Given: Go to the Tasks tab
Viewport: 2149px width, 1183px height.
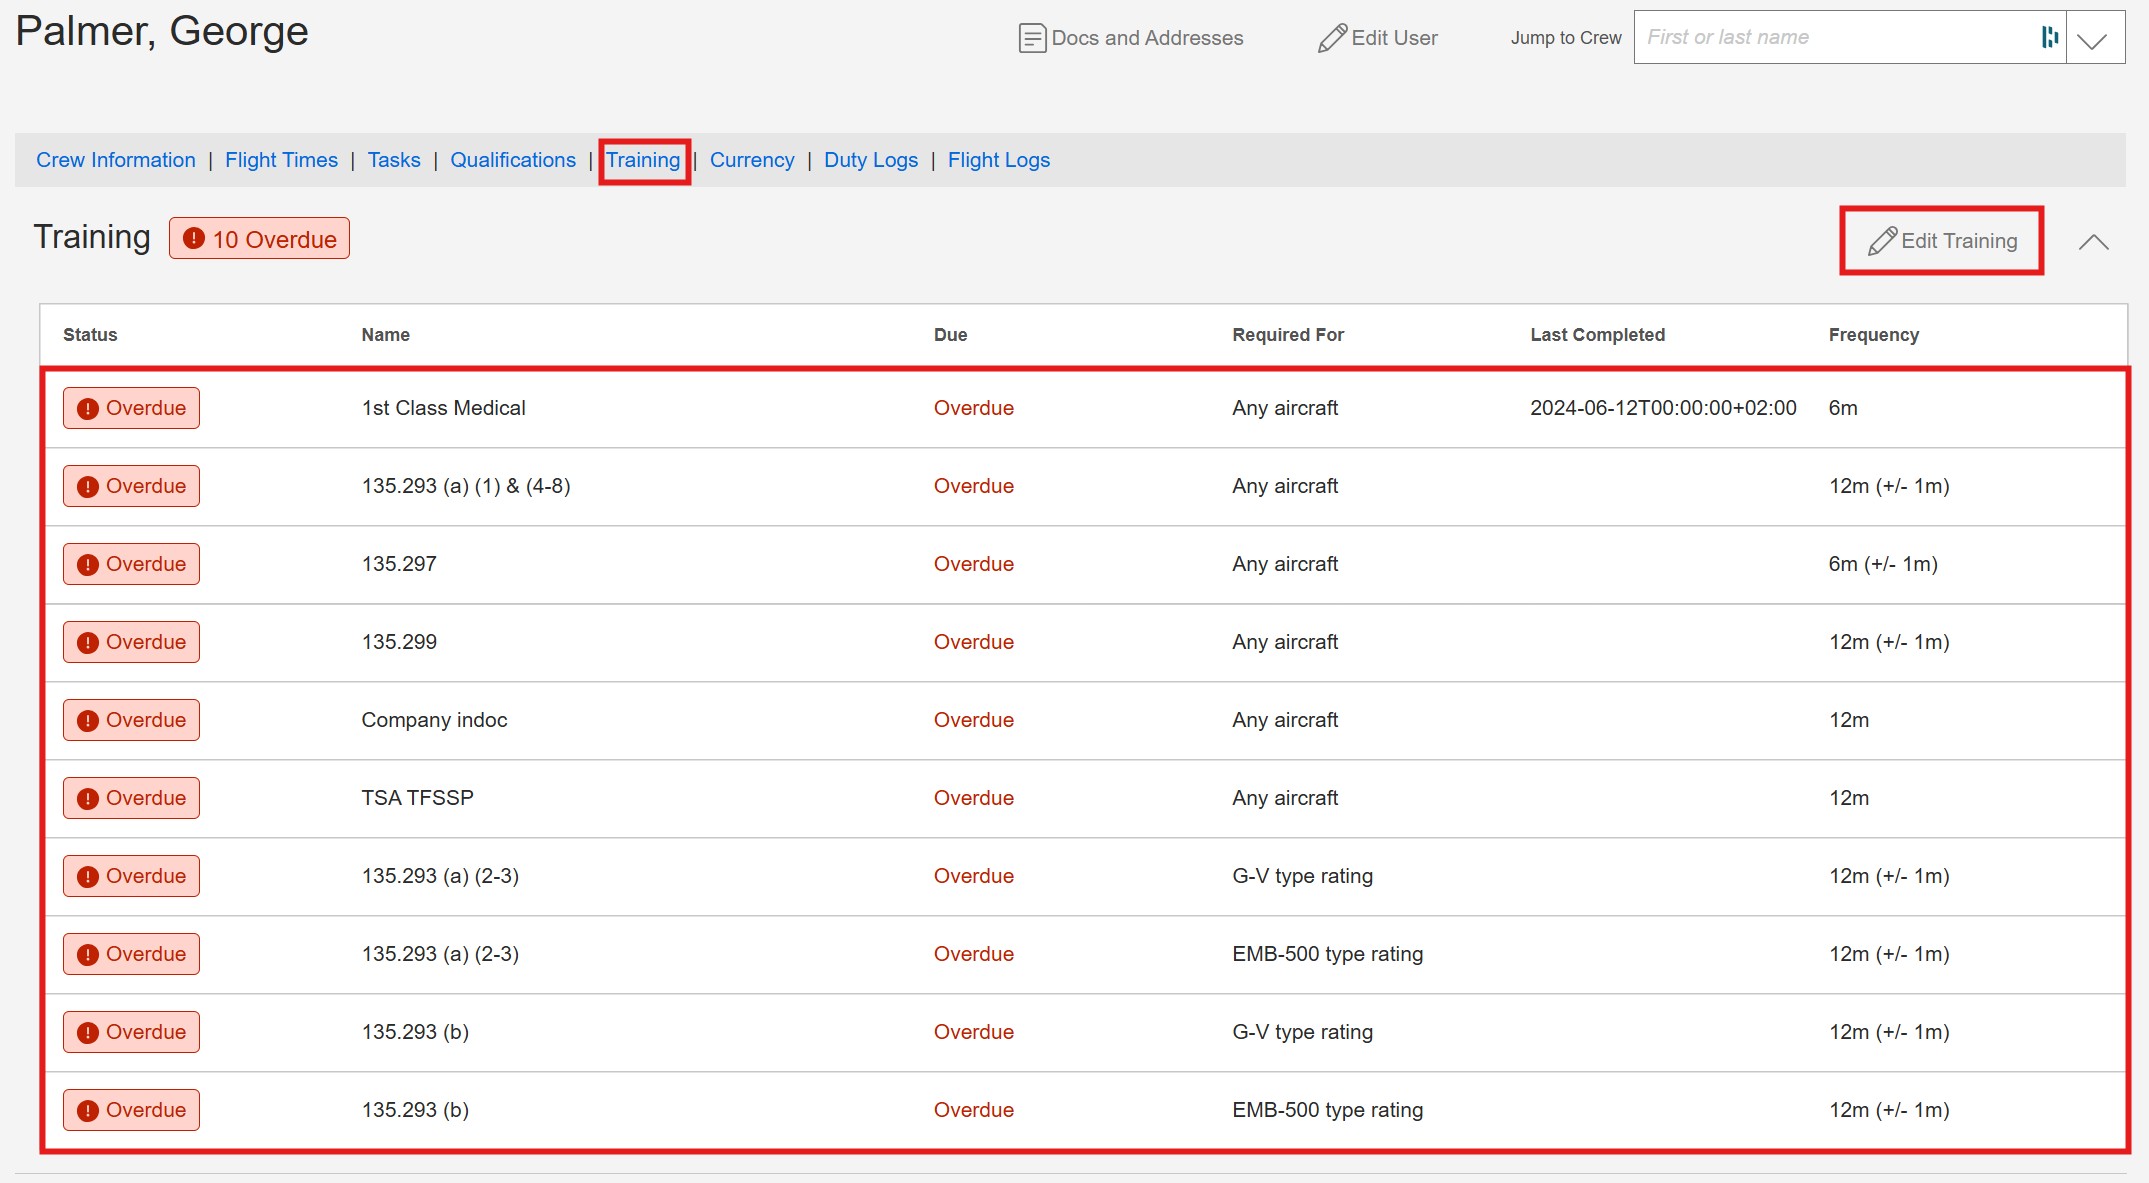Looking at the screenshot, I should coord(394,160).
